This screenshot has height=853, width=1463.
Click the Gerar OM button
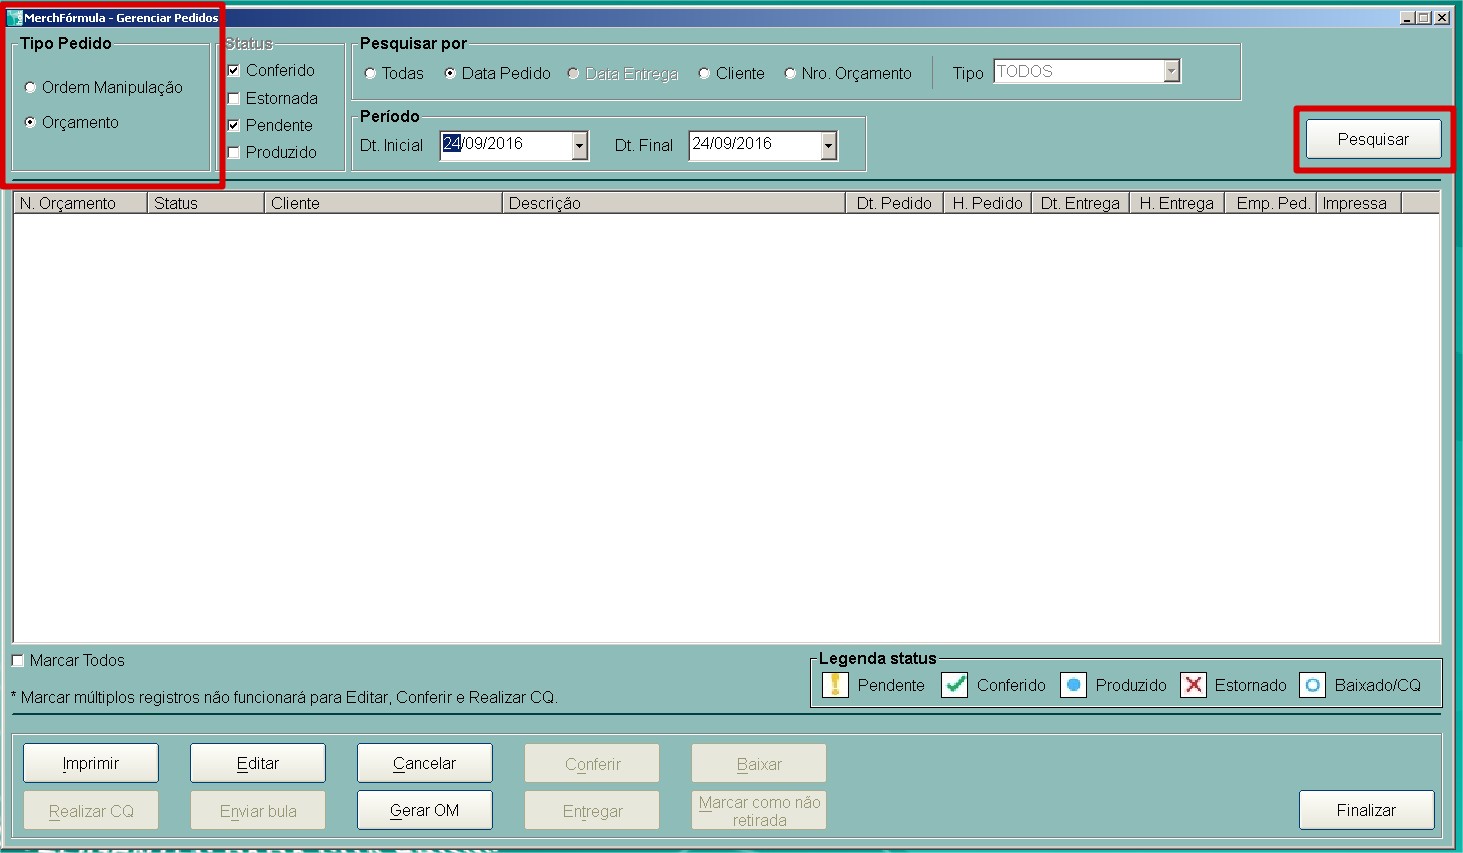tap(424, 810)
